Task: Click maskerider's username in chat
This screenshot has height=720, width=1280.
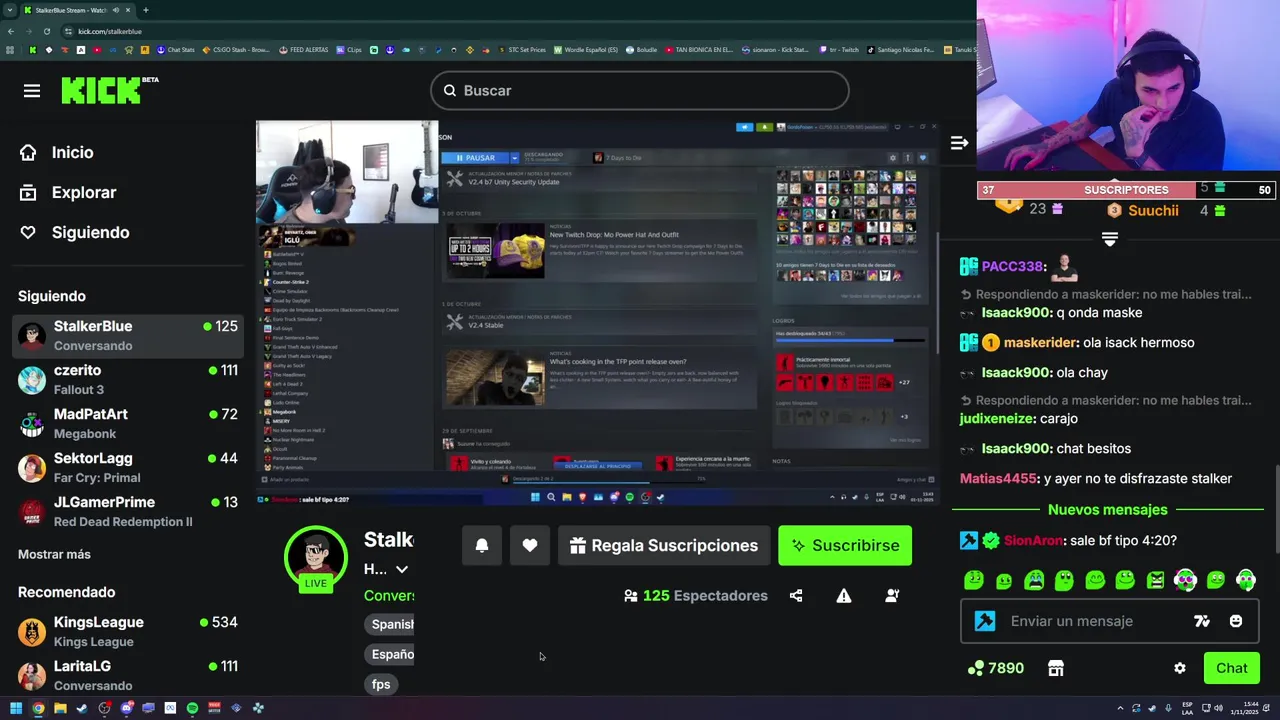Action: coord(1041,342)
